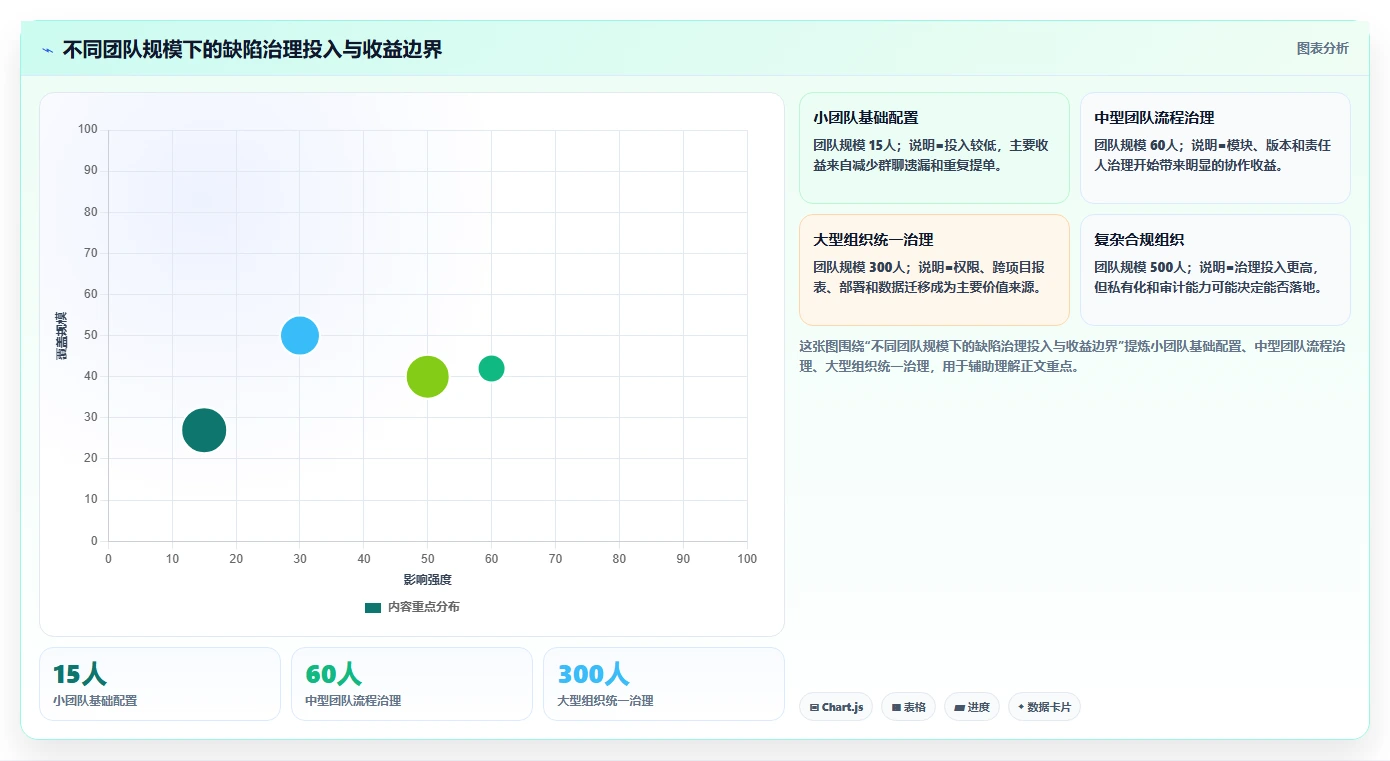The width and height of the screenshot is (1390, 761).
Task: Click the 小团队基础配置 caption under 15人
Action: [95, 701]
